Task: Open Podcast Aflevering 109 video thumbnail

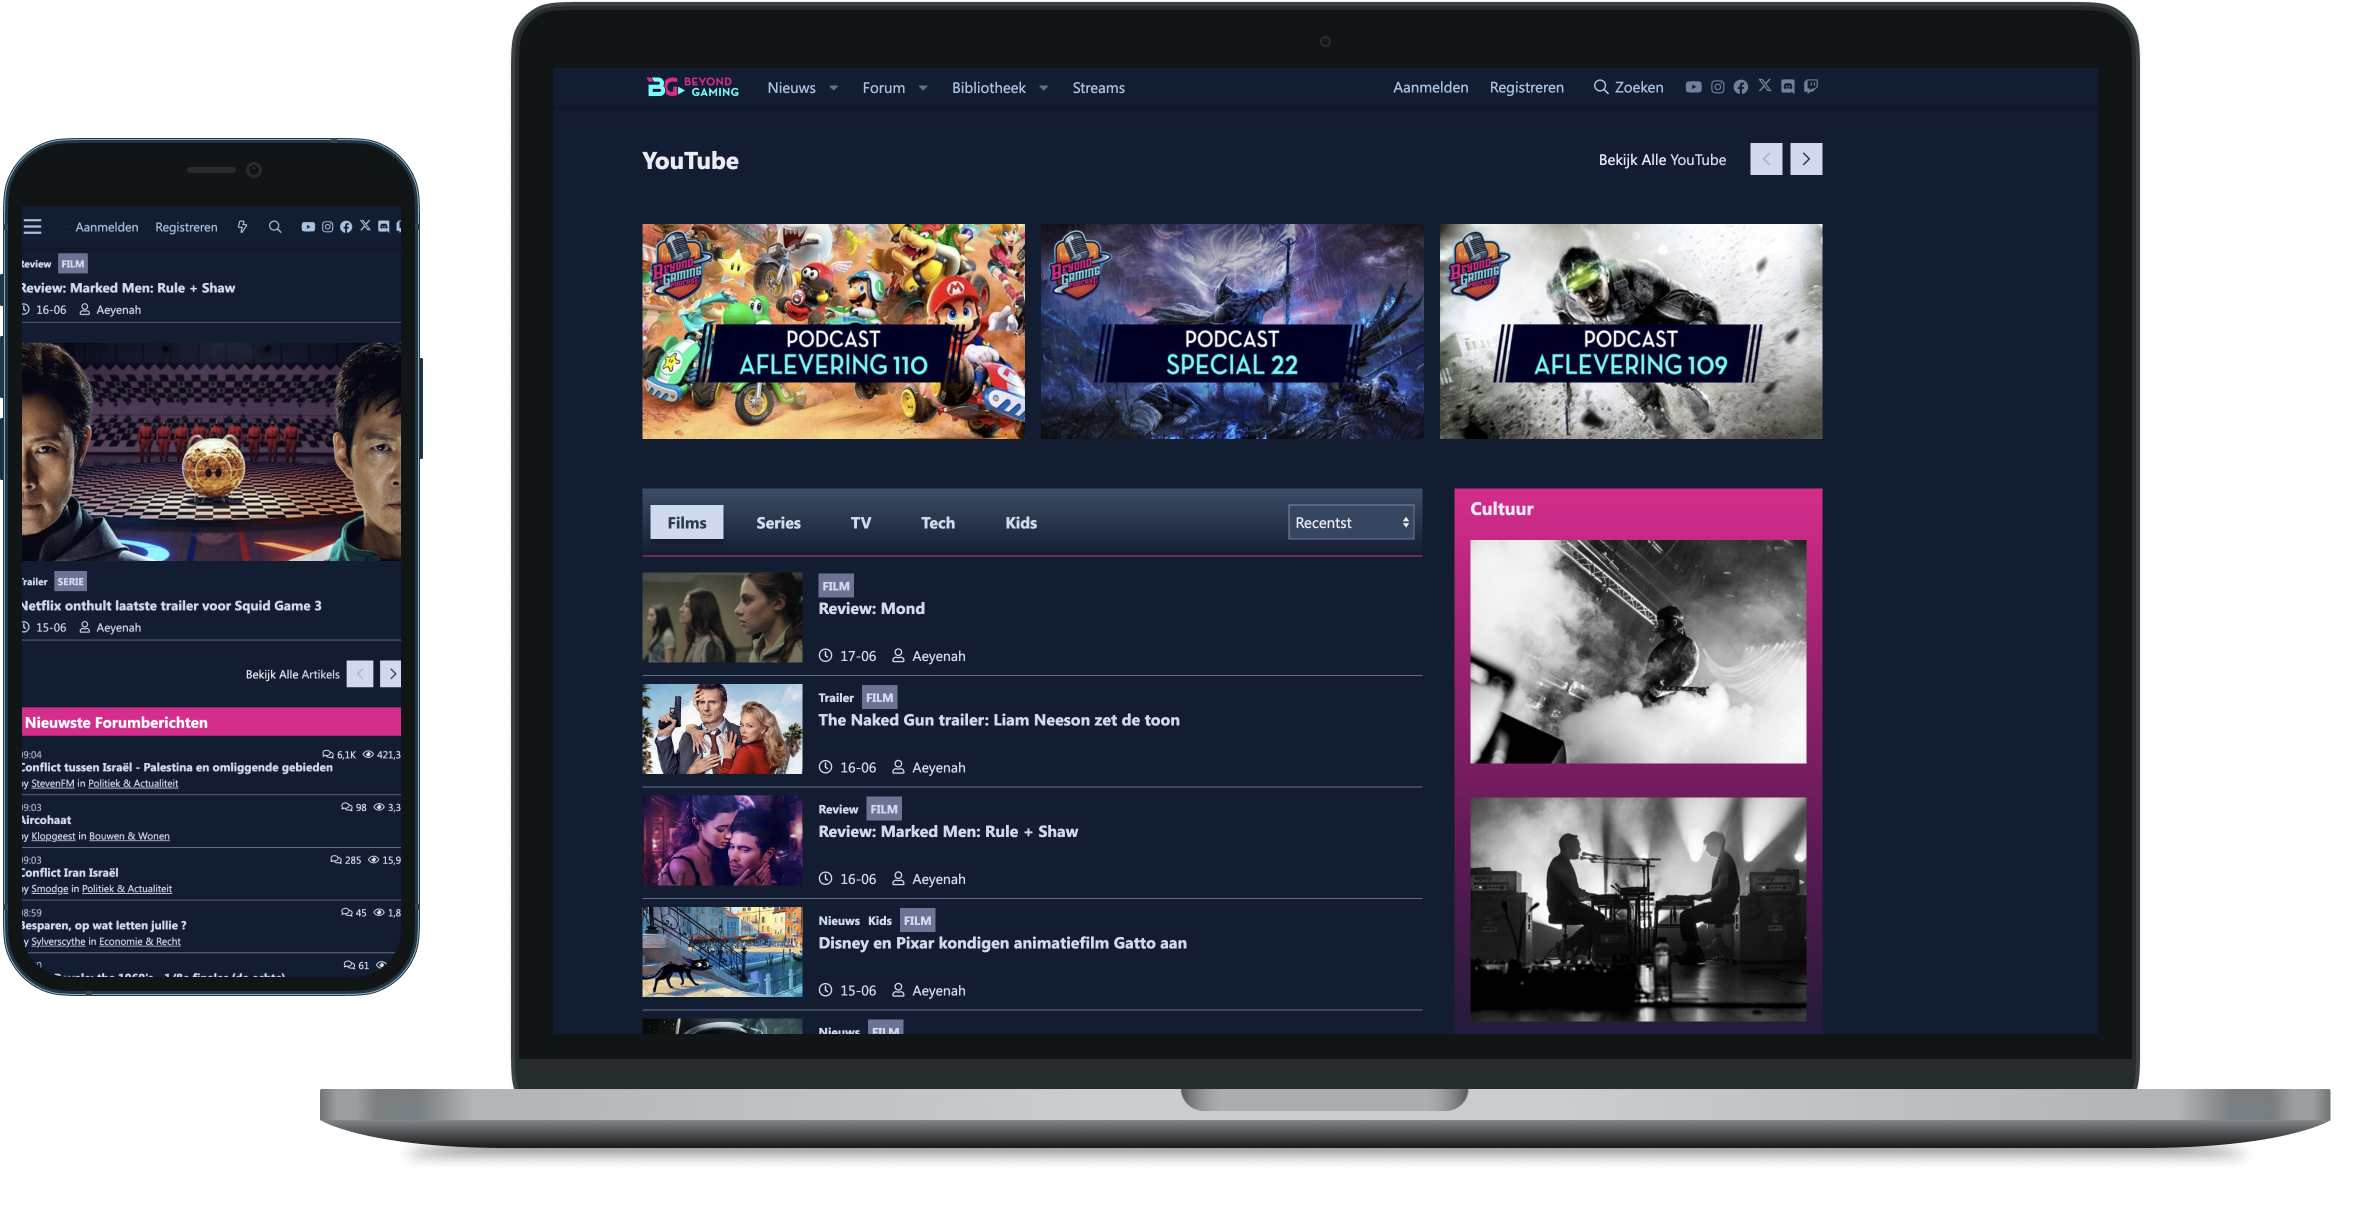Action: 1631,331
